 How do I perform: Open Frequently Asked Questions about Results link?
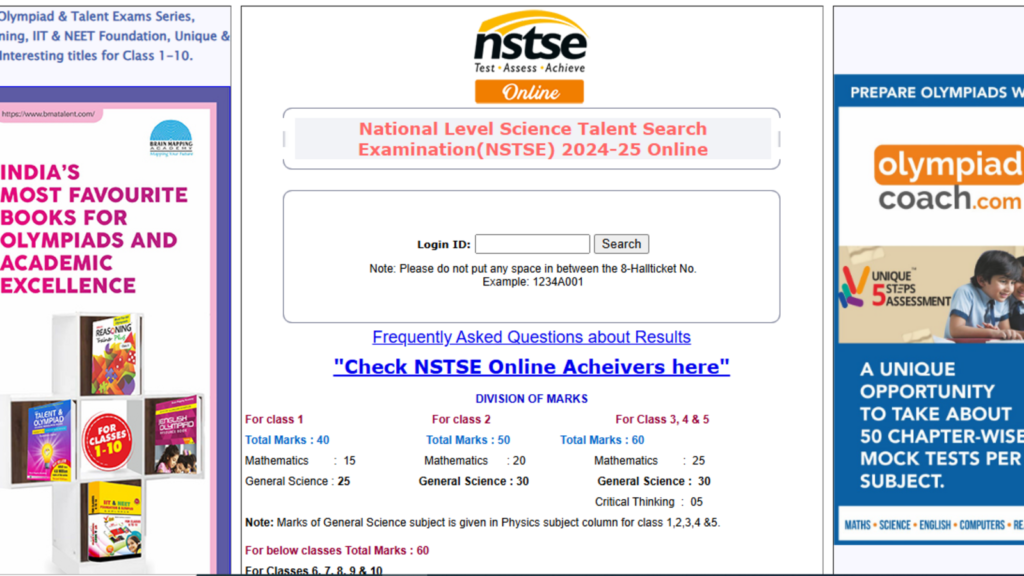[x=532, y=337]
